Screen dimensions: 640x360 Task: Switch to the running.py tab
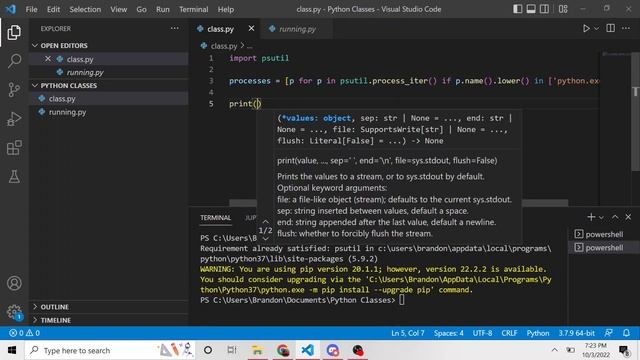point(296,29)
